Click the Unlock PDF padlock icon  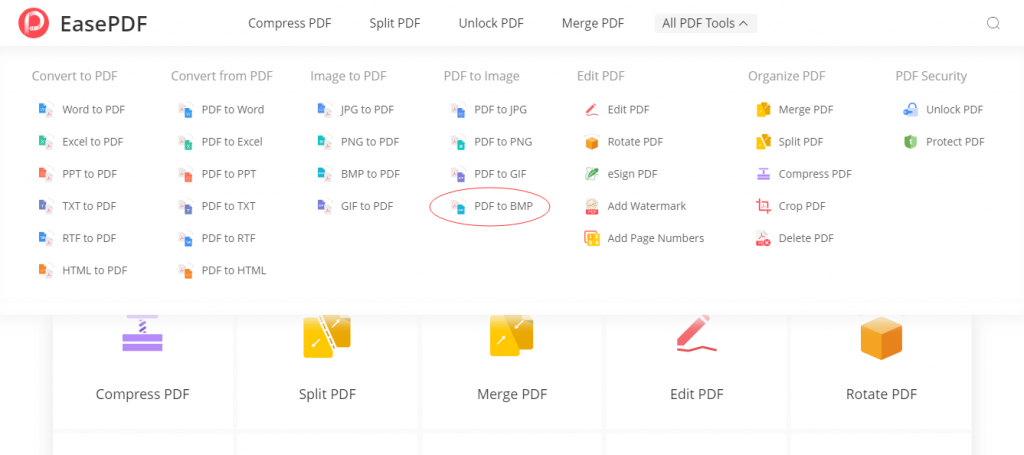tap(910, 110)
